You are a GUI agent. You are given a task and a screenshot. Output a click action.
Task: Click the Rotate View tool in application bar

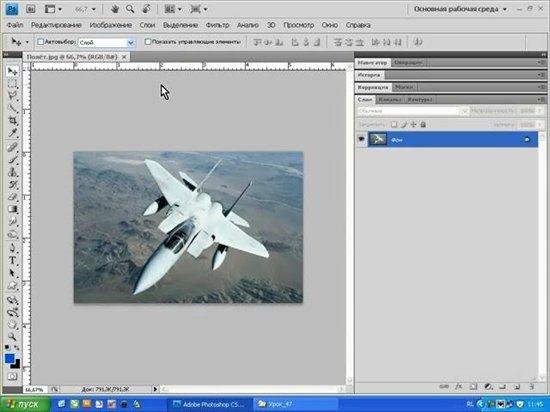click(146, 9)
